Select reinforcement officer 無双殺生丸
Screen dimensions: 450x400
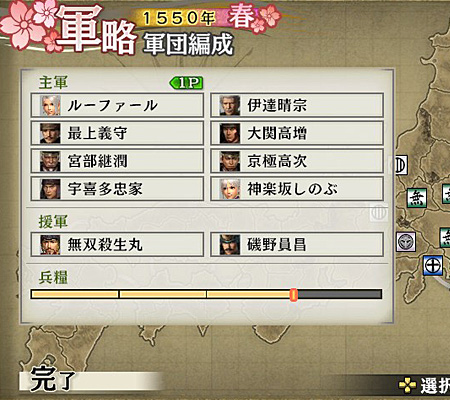coord(117,245)
